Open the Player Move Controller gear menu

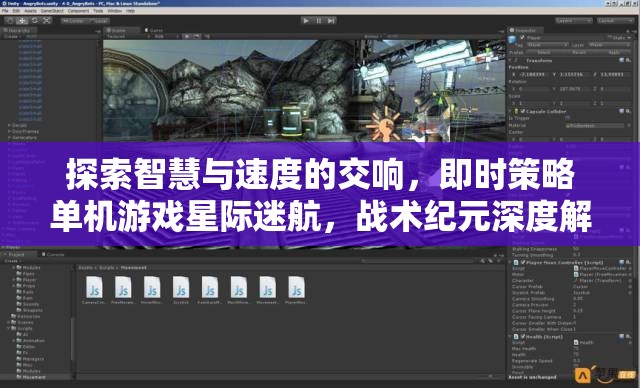point(628,262)
